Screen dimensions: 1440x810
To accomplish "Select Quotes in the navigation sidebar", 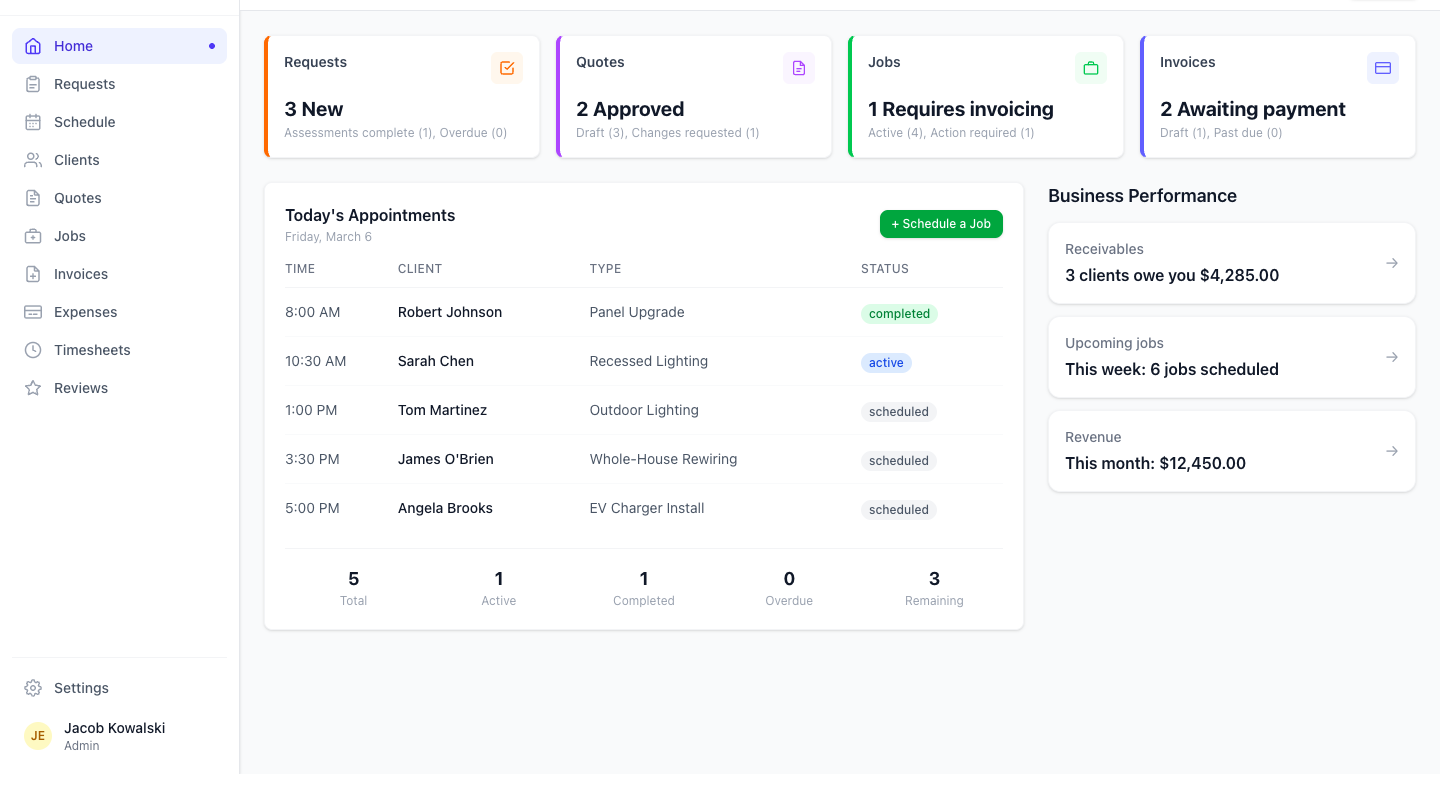I will pyautogui.click(x=77, y=197).
